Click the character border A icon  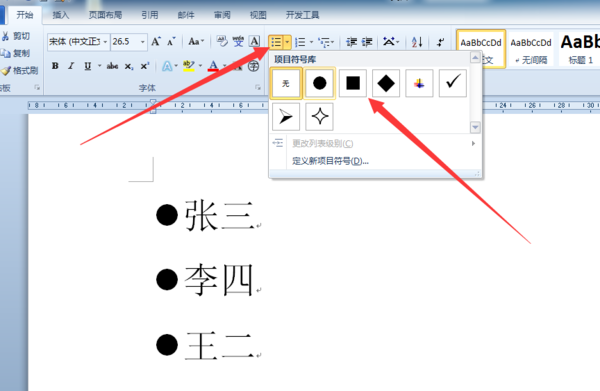pyautogui.click(x=254, y=41)
